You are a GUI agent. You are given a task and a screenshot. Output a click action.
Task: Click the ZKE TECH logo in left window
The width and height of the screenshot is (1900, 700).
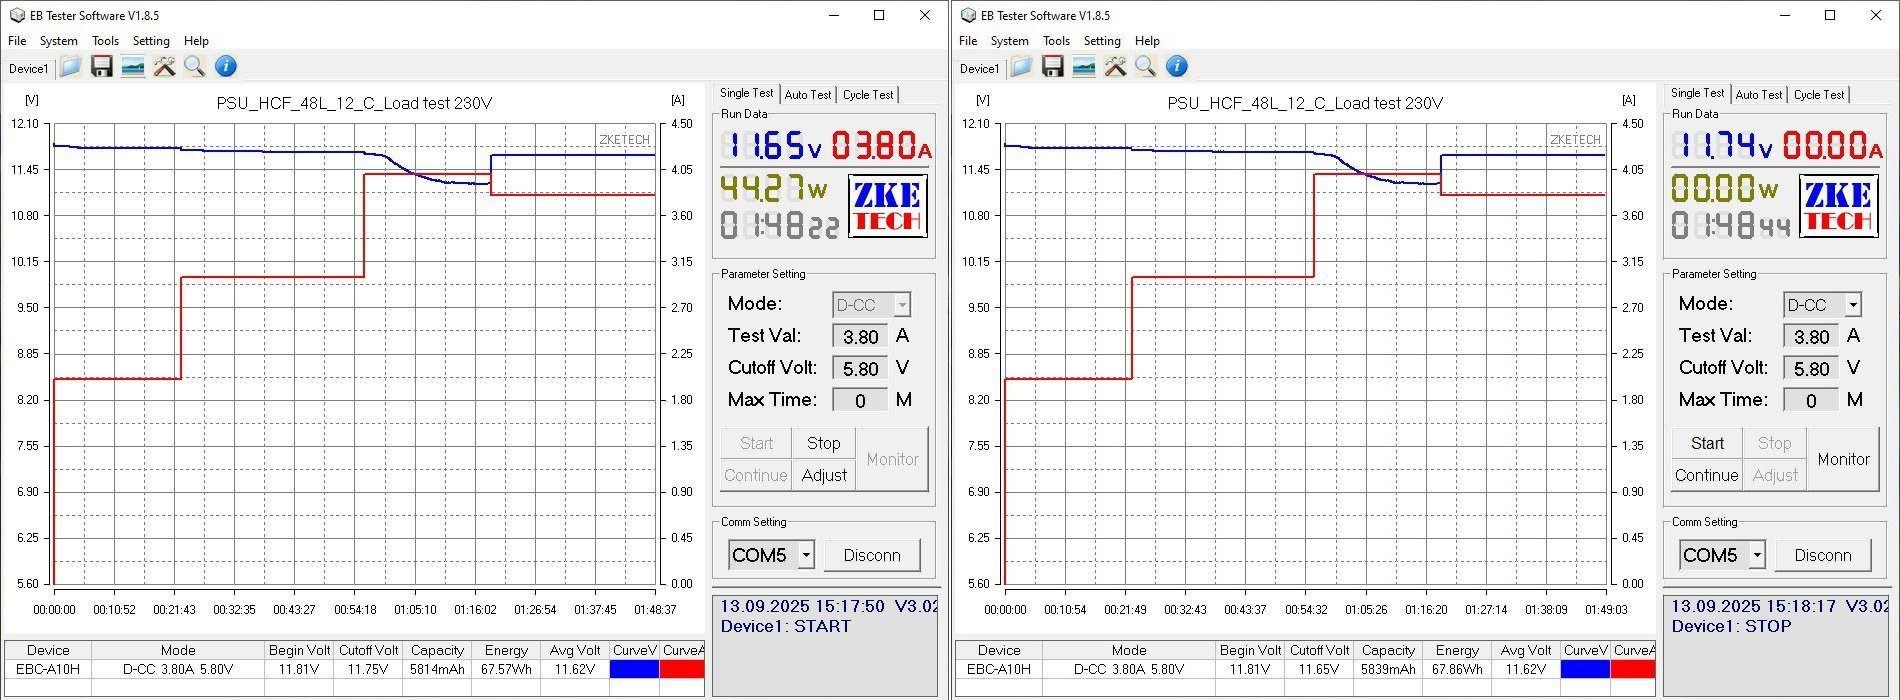pyautogui.click(x=887, y=206)
